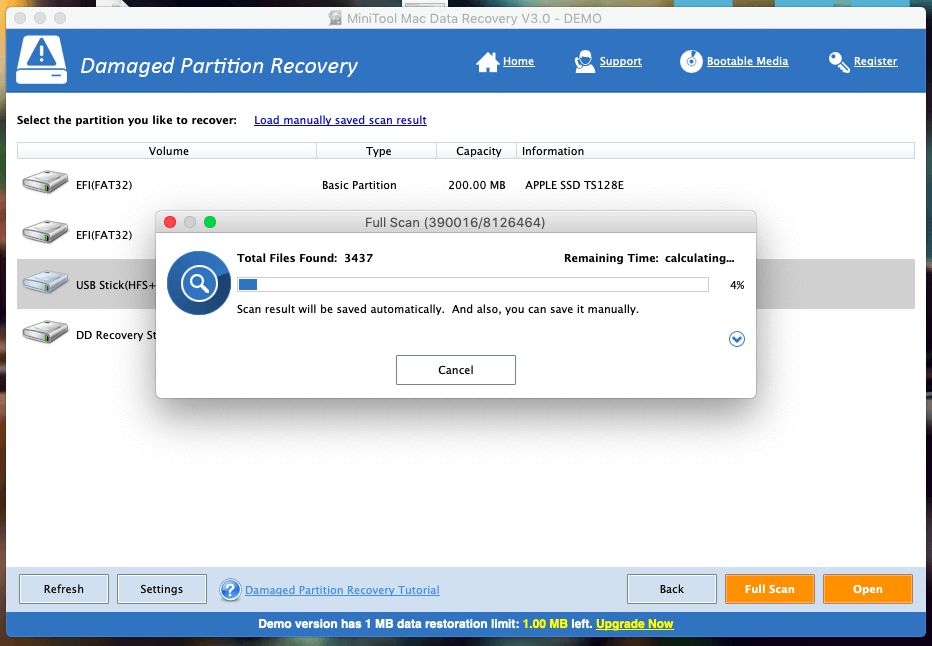Click the 200.00 MB capacity cell
Screen dimensions: 932x646
click(x=477, y=185)
